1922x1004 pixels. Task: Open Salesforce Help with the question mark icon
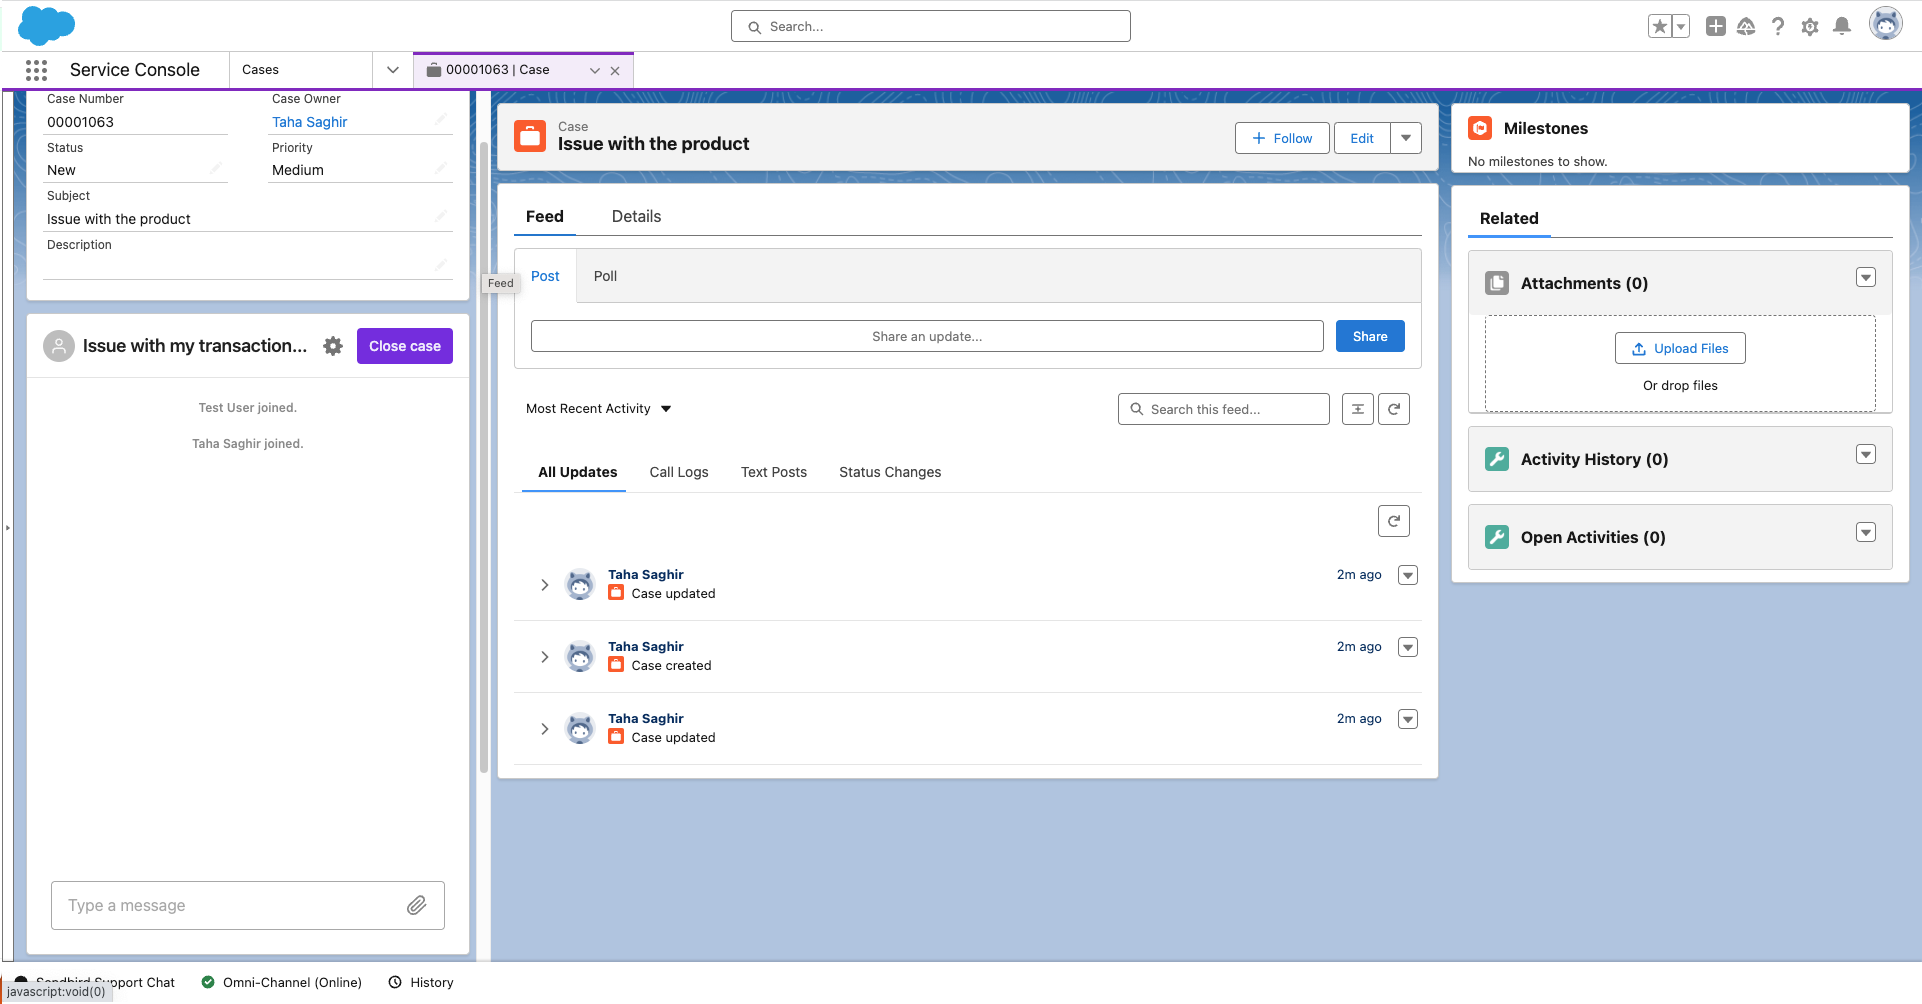[x=1778, y=26]
